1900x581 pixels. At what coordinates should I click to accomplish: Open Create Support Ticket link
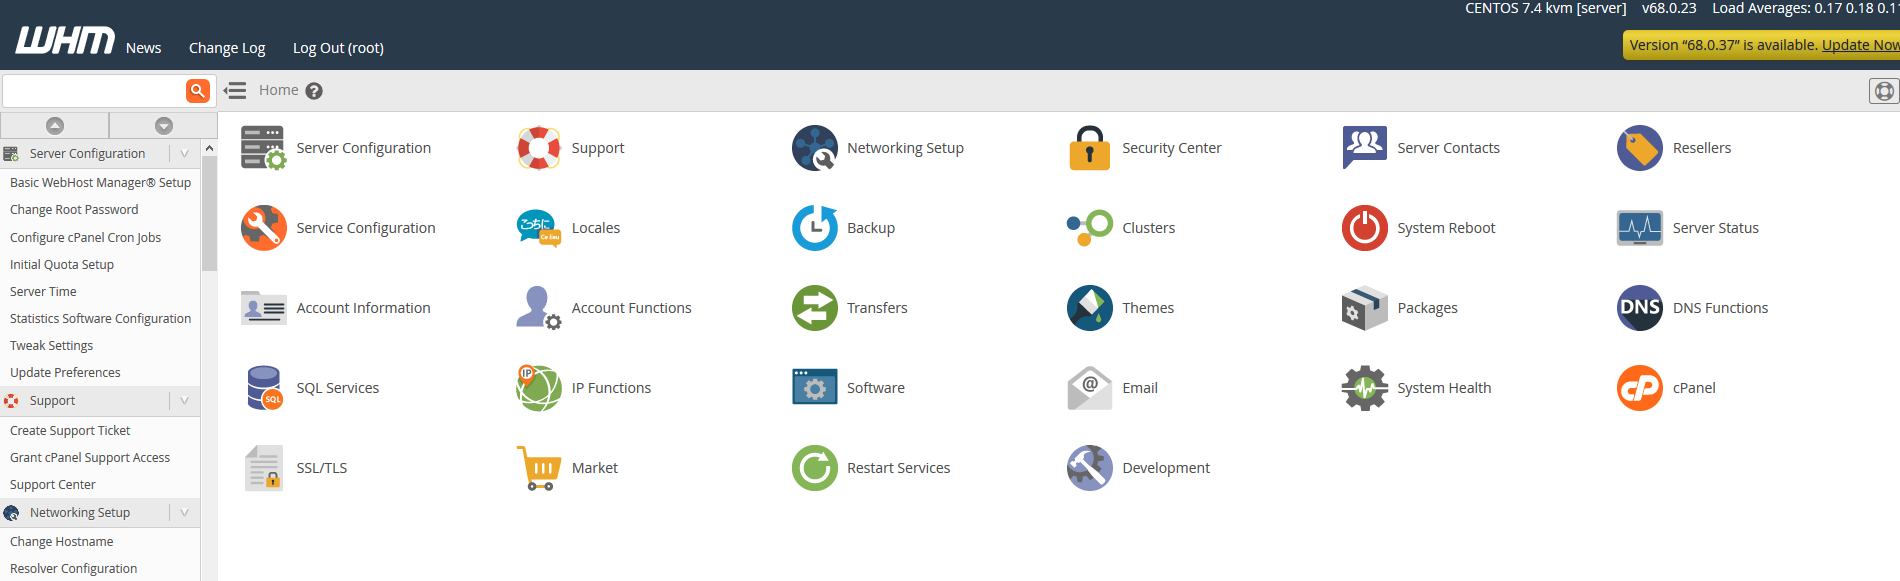(70, 431)
